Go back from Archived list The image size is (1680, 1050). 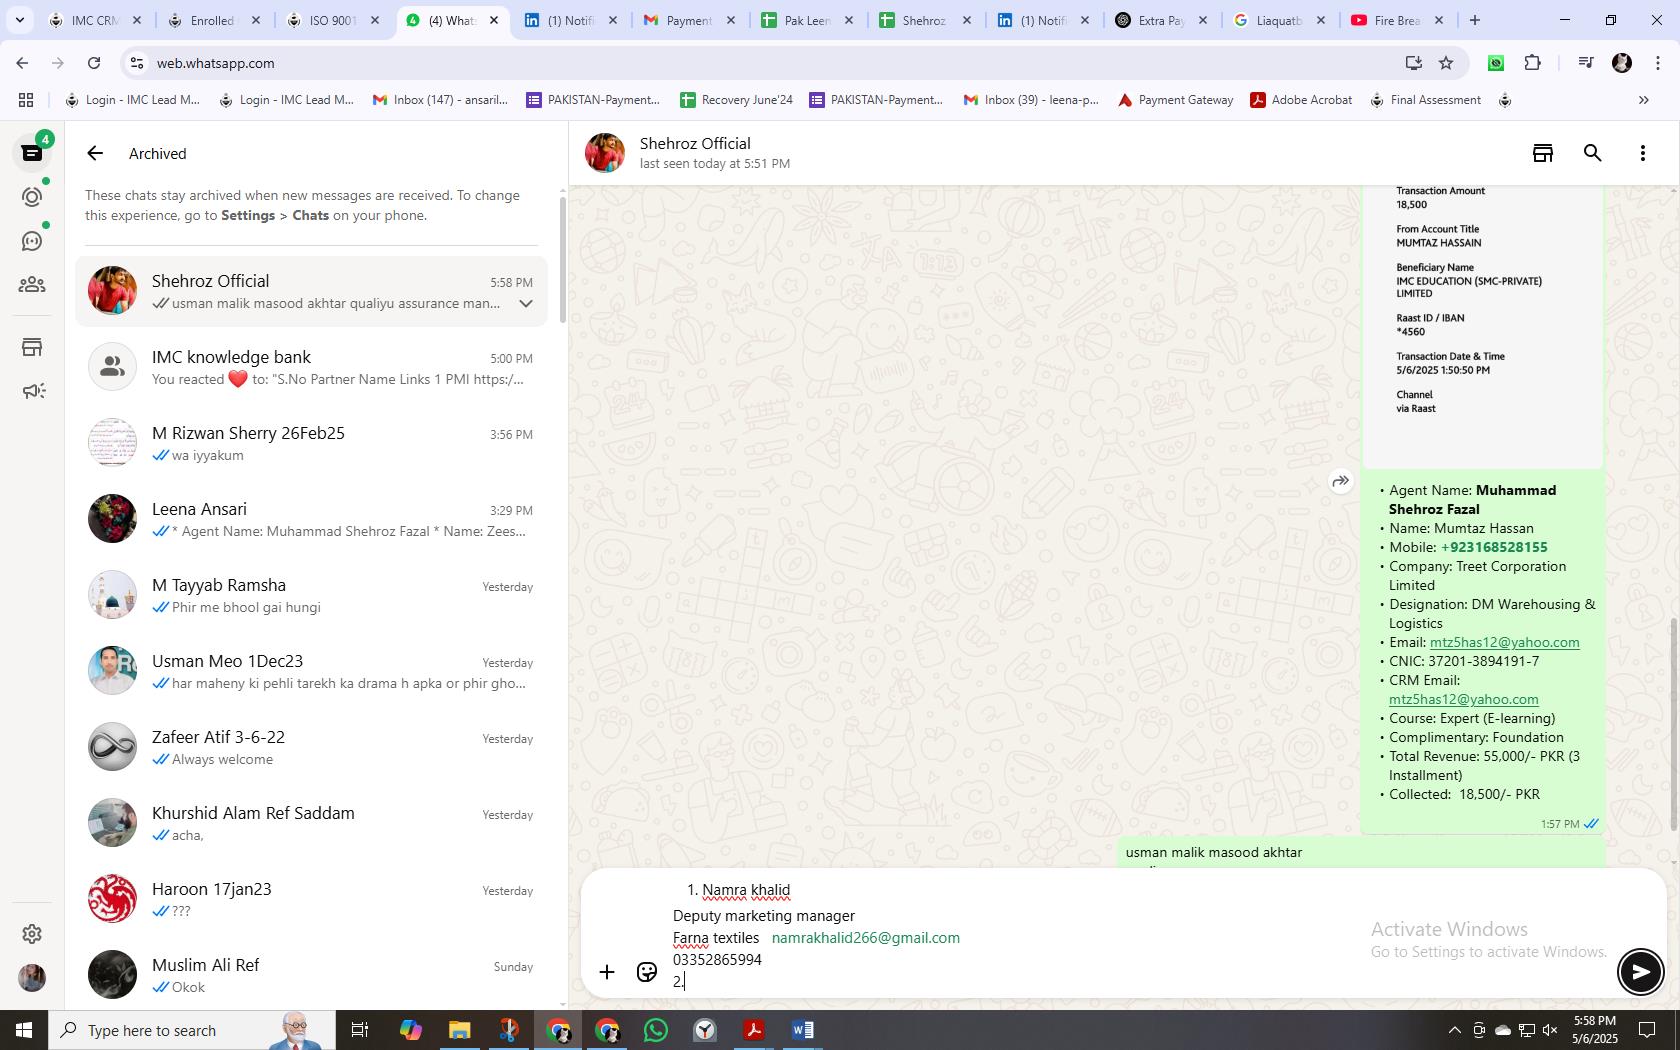tap(95, 153)
